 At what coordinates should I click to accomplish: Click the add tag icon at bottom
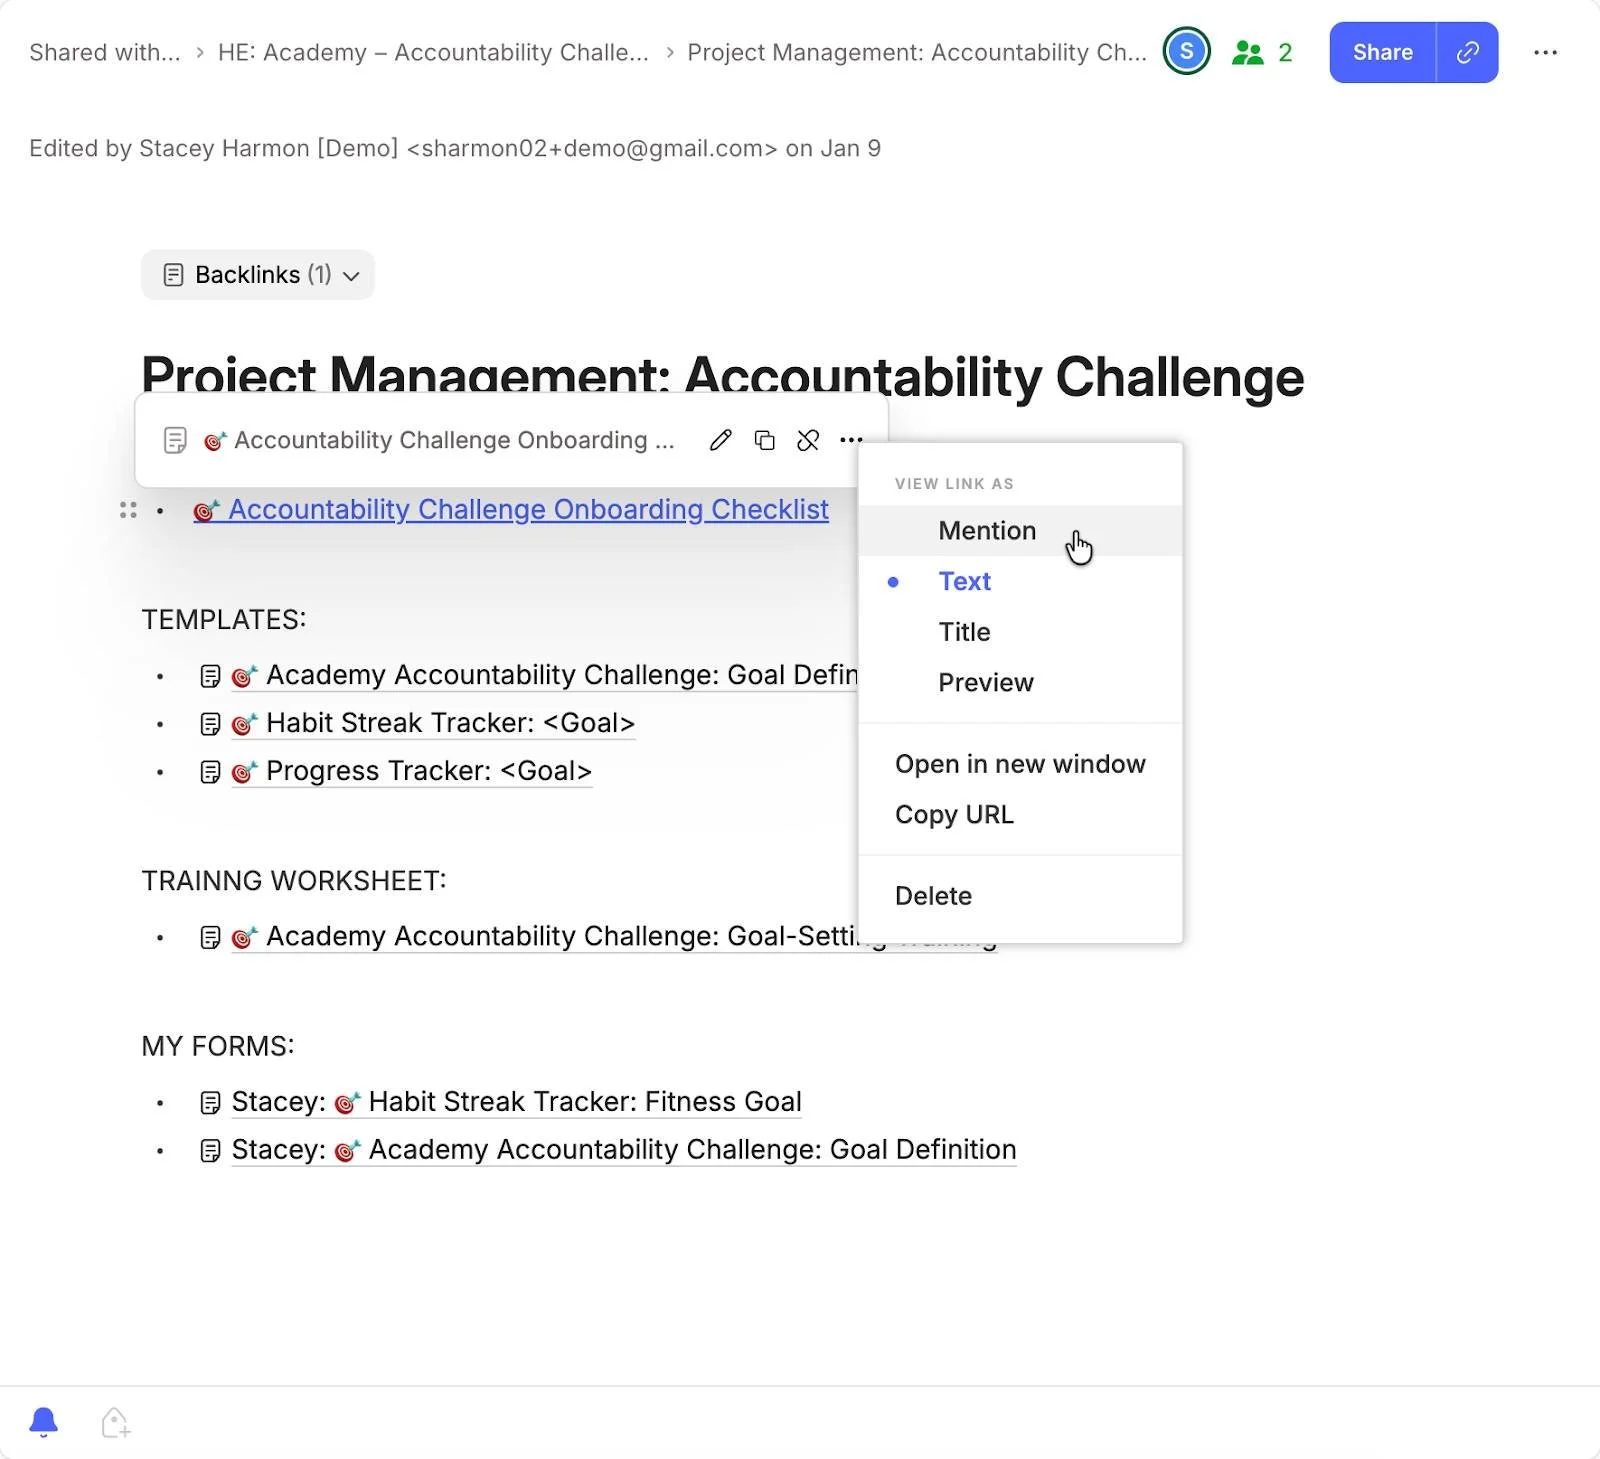(x=116, y=1423)
